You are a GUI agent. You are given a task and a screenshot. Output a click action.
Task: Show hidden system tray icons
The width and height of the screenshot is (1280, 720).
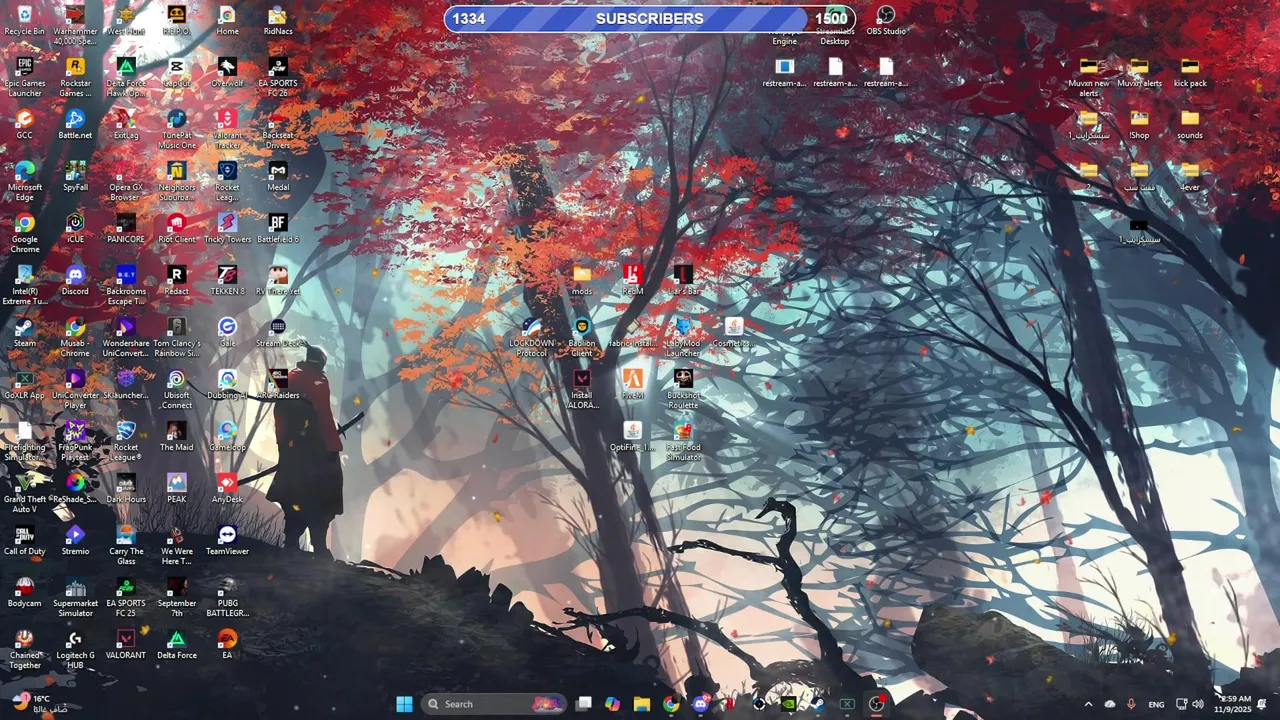tap(1089, 704)
